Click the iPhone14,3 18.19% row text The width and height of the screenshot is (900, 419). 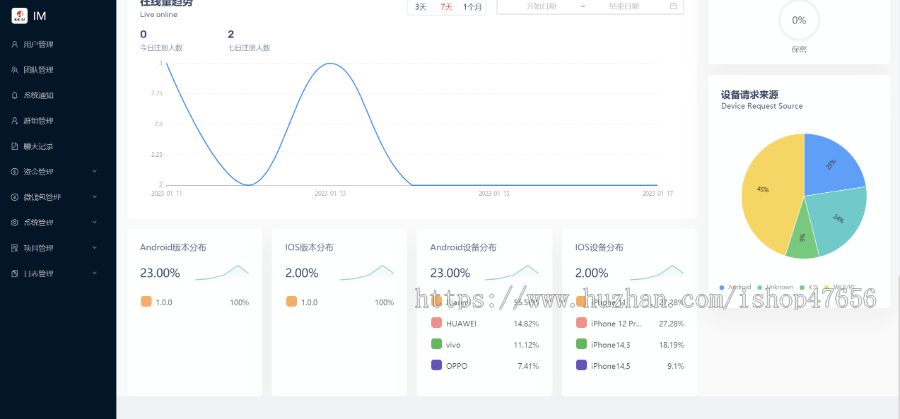(x=630, y=345)
